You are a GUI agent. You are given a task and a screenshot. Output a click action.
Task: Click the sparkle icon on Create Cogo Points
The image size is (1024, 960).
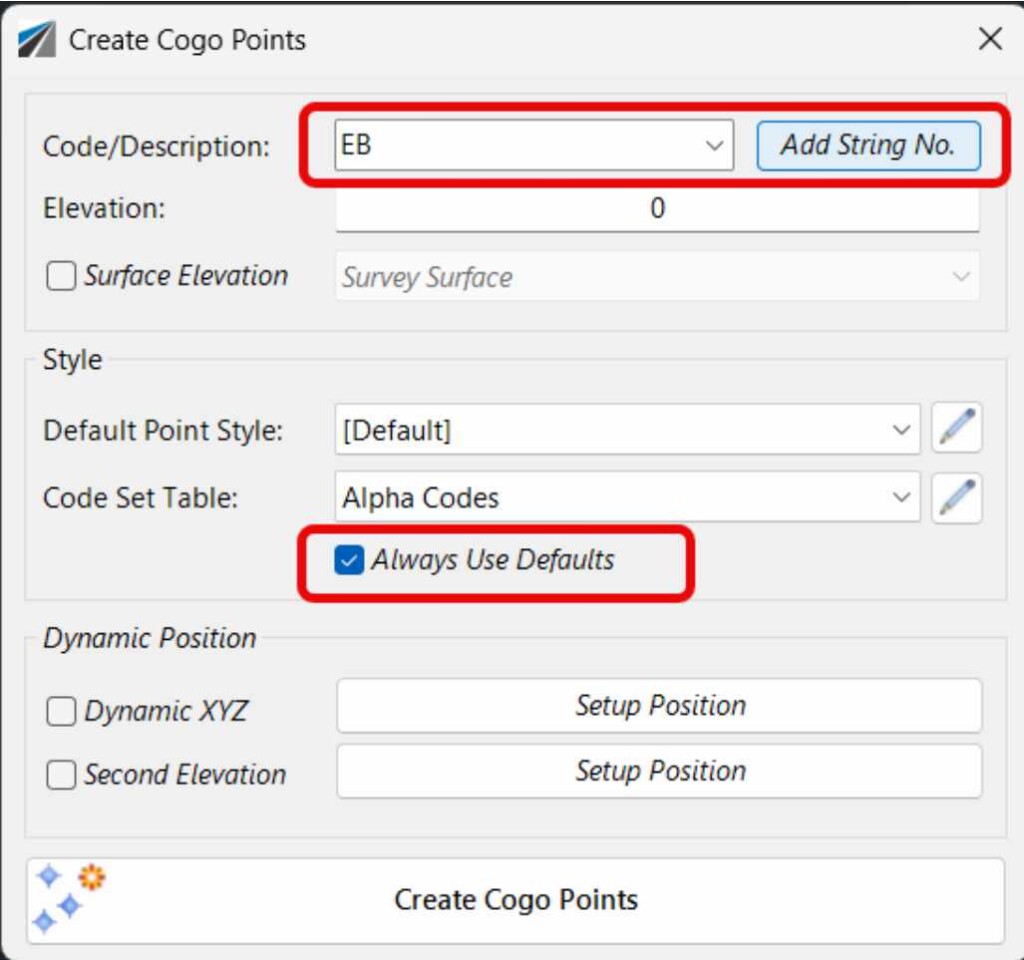point(68,899)
